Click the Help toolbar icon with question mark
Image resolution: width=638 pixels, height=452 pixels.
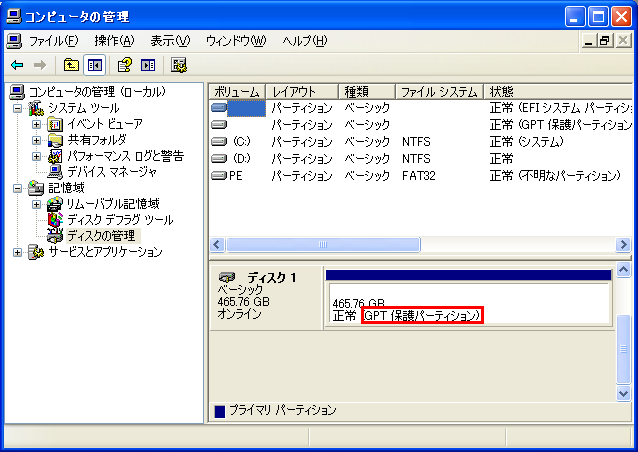125,65
